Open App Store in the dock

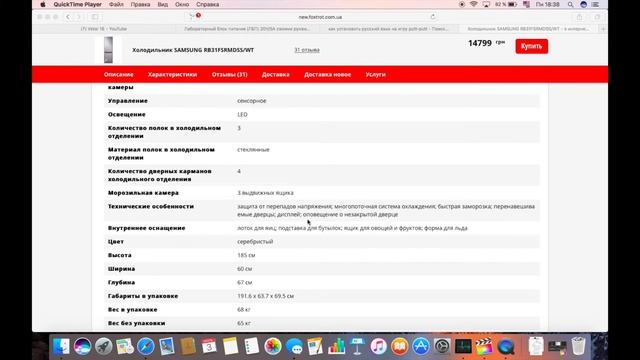(421, 347)
